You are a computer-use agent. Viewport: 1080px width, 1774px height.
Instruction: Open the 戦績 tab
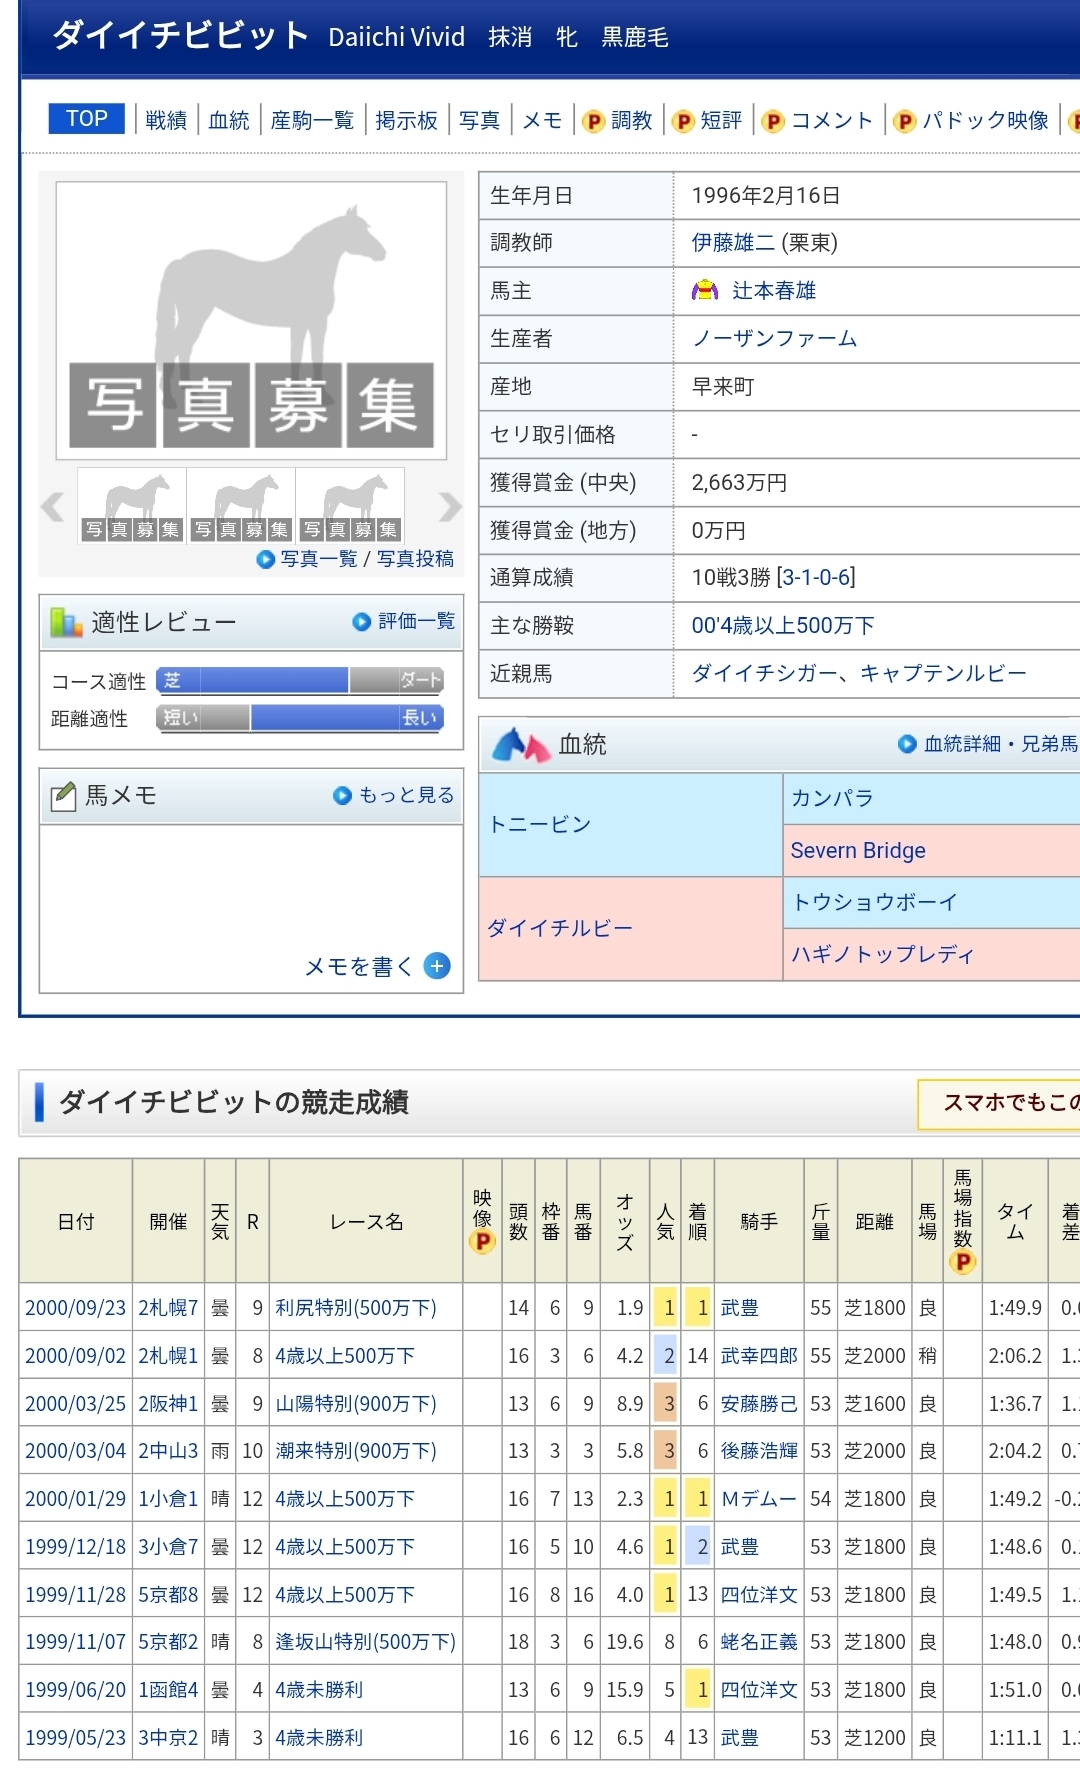166,121
